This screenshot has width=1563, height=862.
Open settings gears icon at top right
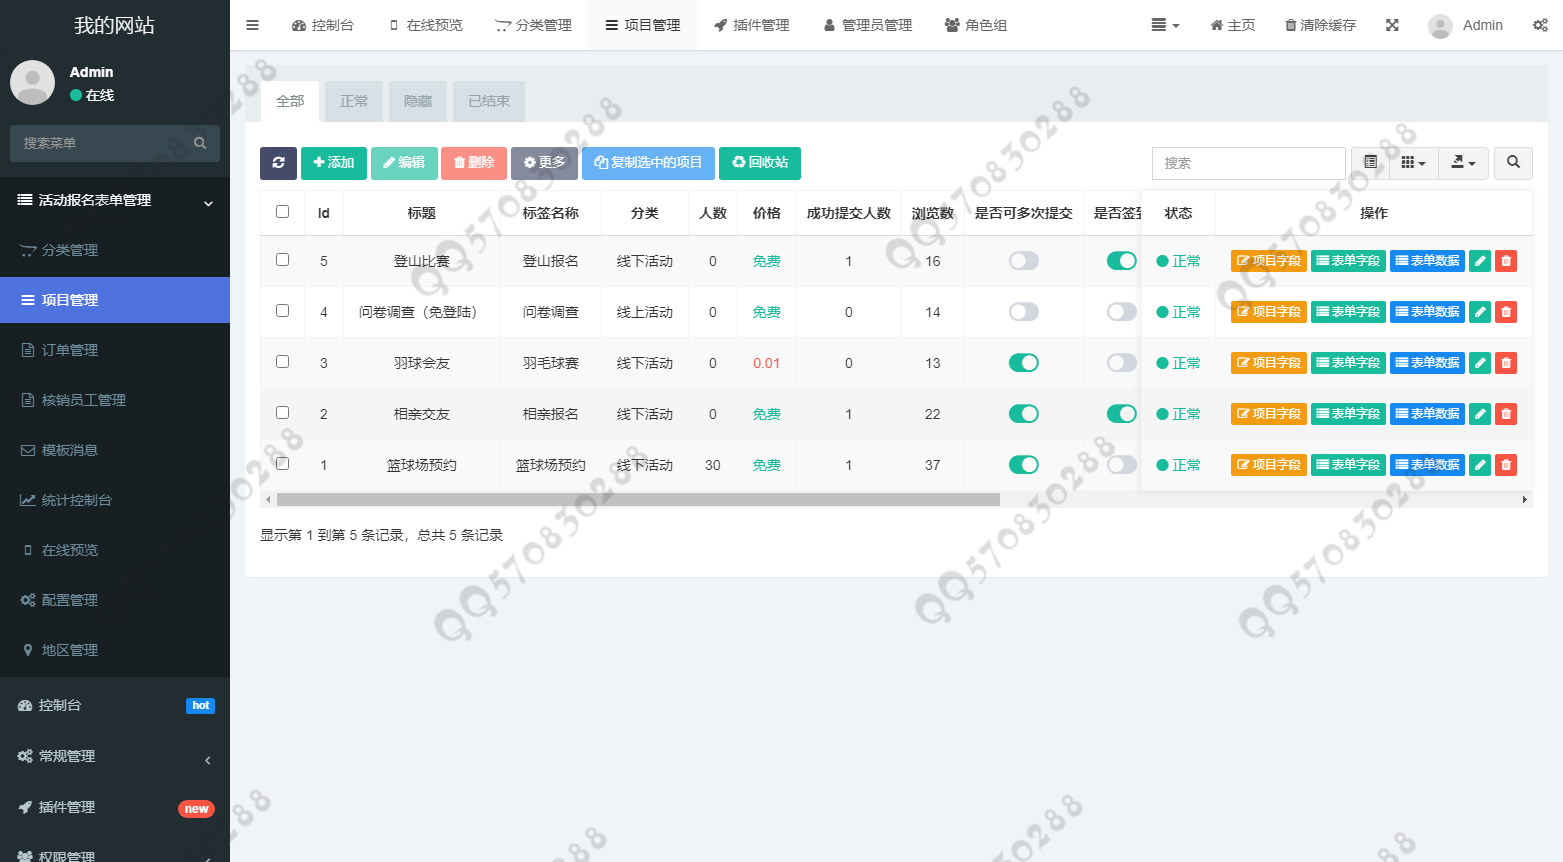pos(1540,25)
